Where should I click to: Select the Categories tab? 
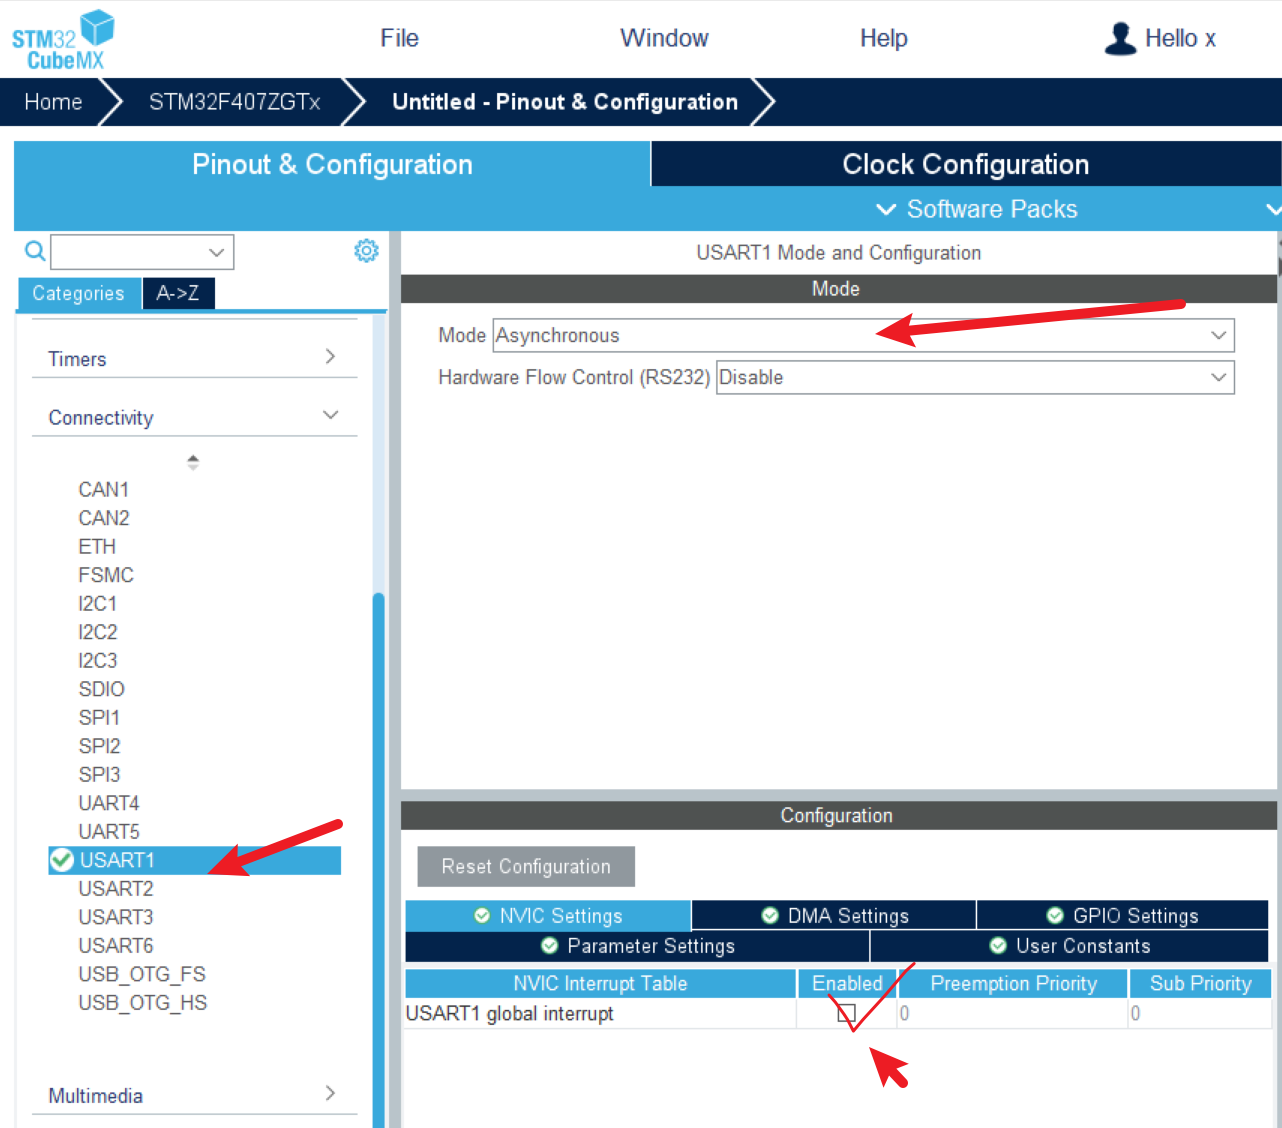pos(78,293)
